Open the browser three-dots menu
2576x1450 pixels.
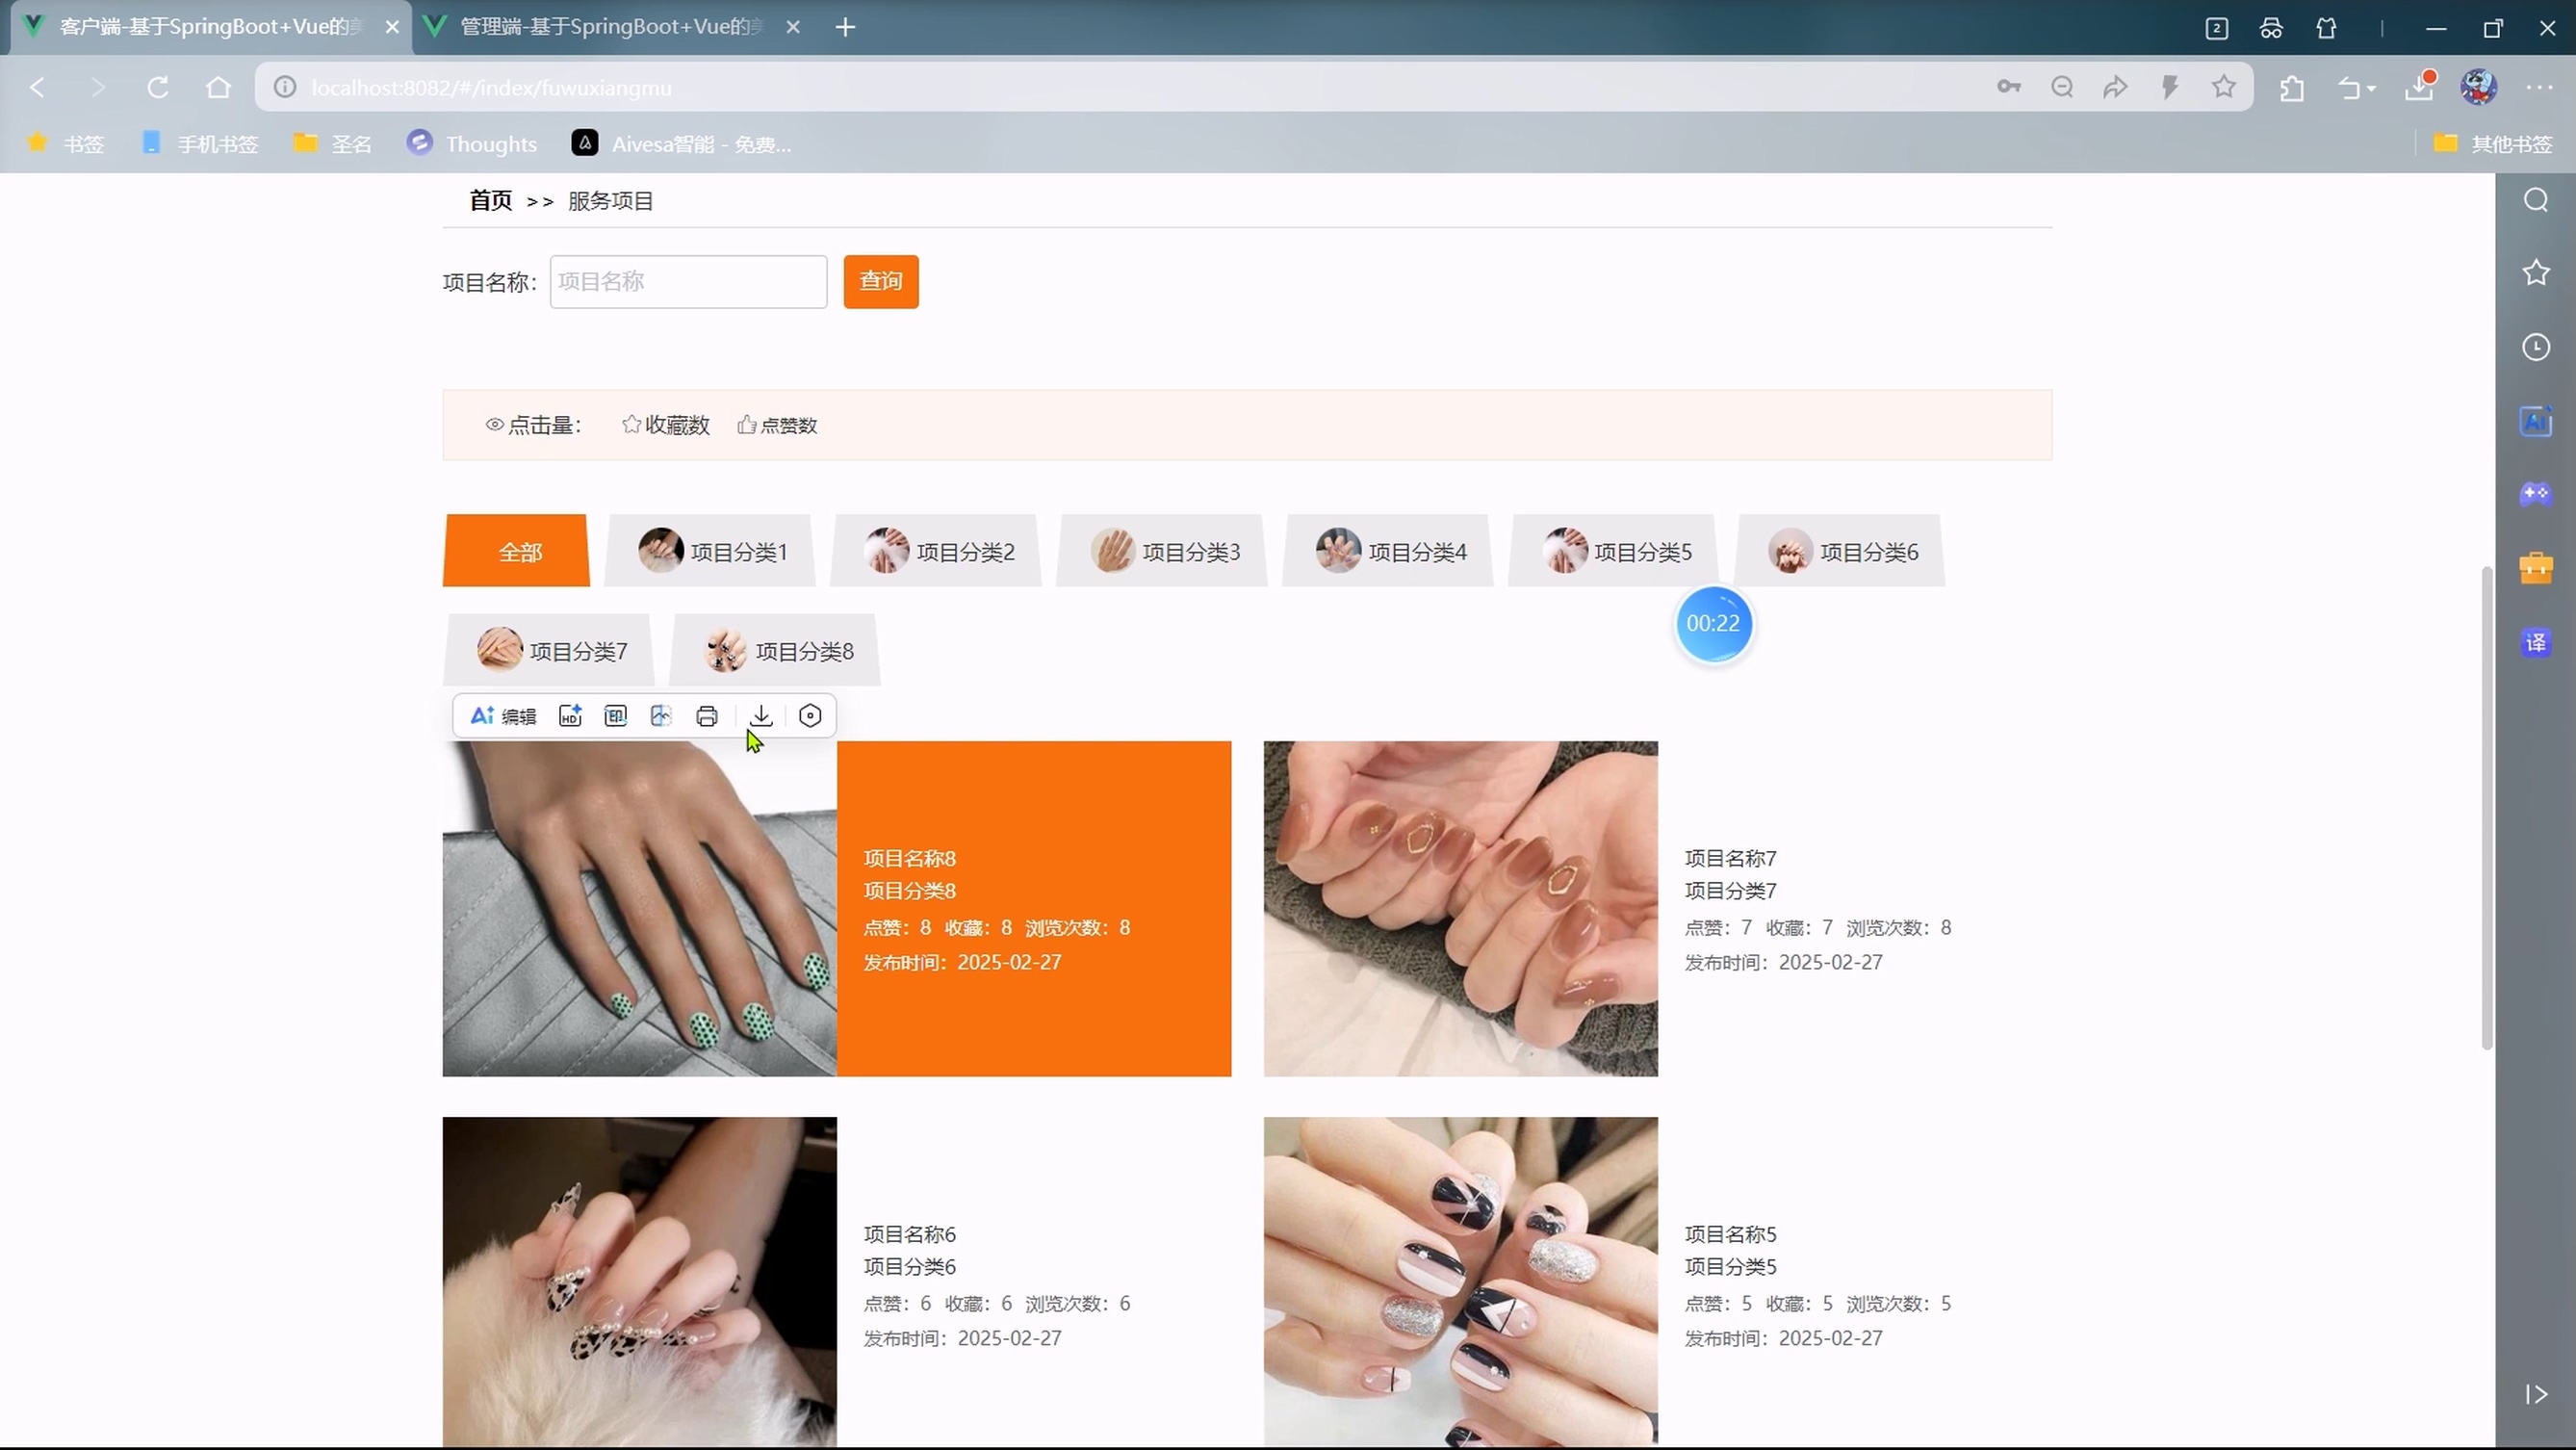[x=2539, y=88]
